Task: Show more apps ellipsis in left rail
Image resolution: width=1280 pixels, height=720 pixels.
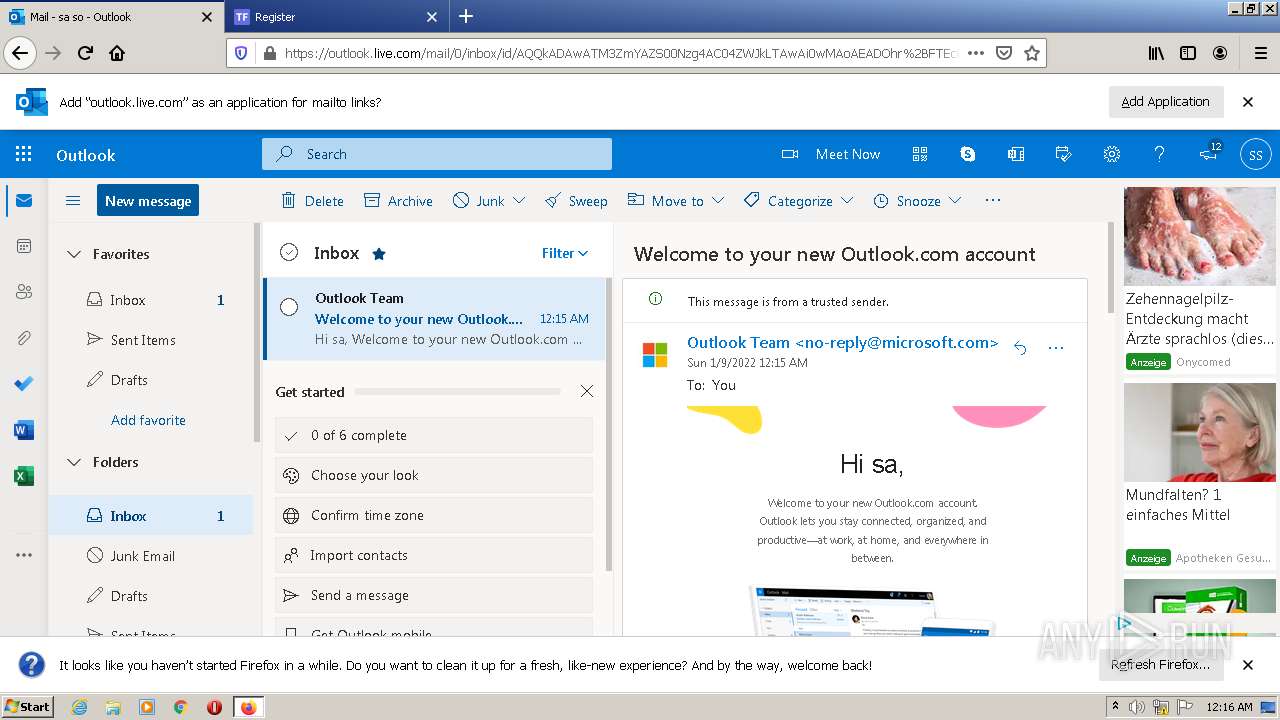Action: (x=24, y=555)
